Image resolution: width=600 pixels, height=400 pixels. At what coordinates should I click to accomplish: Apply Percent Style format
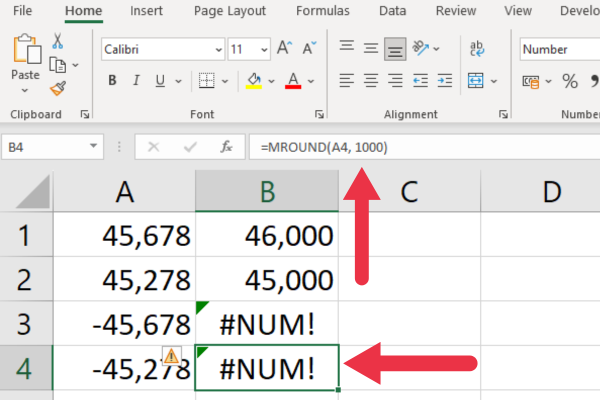coord(570,81)
